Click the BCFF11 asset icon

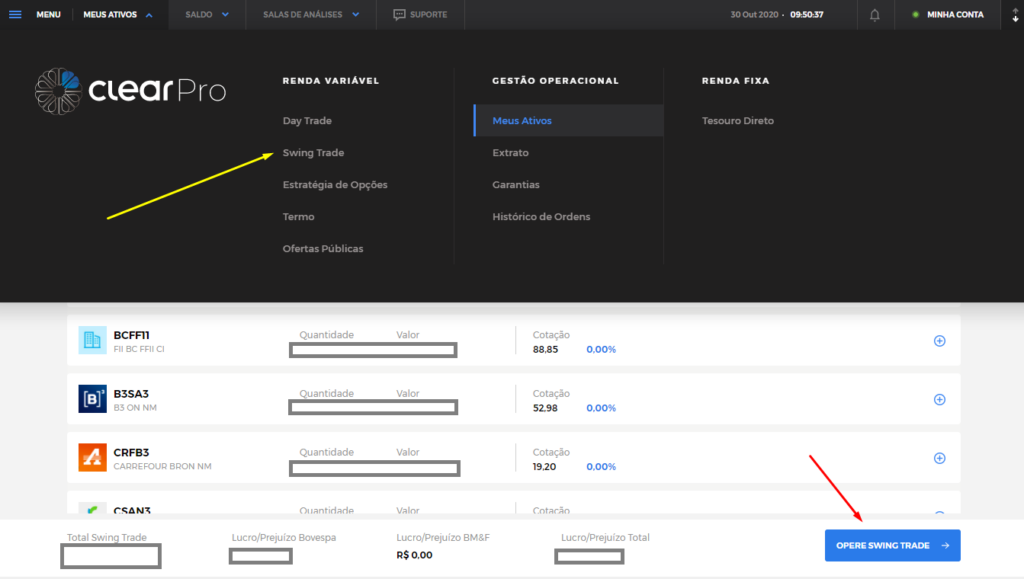pyautogui.click(x=92, y=341)
